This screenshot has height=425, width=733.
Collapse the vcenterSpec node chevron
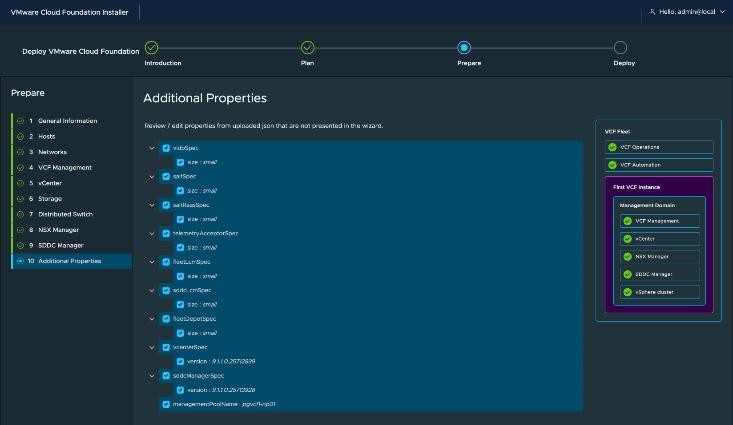151,347
